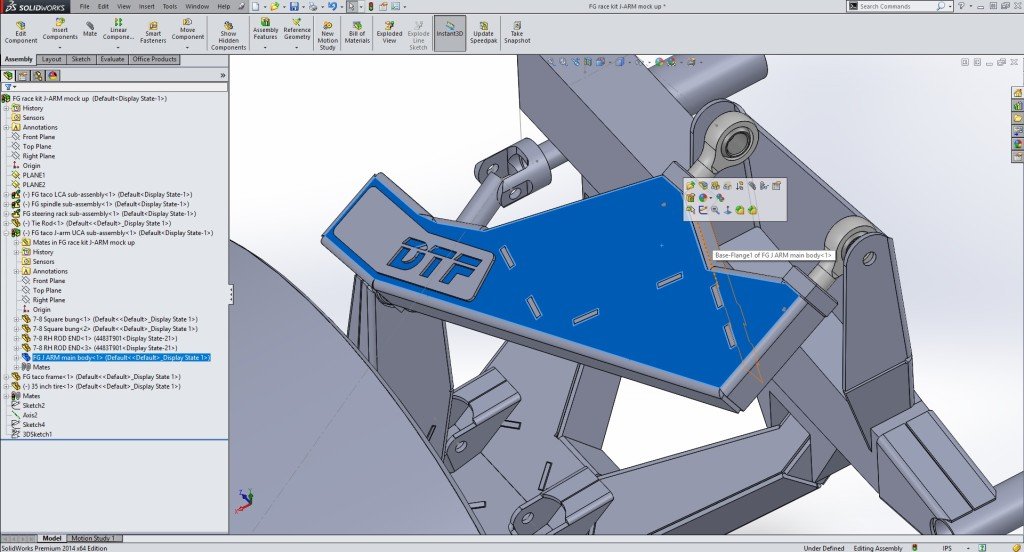Expand the 35 inch tire node
This screenshot has width=1024, height=552.
(7, 387)
